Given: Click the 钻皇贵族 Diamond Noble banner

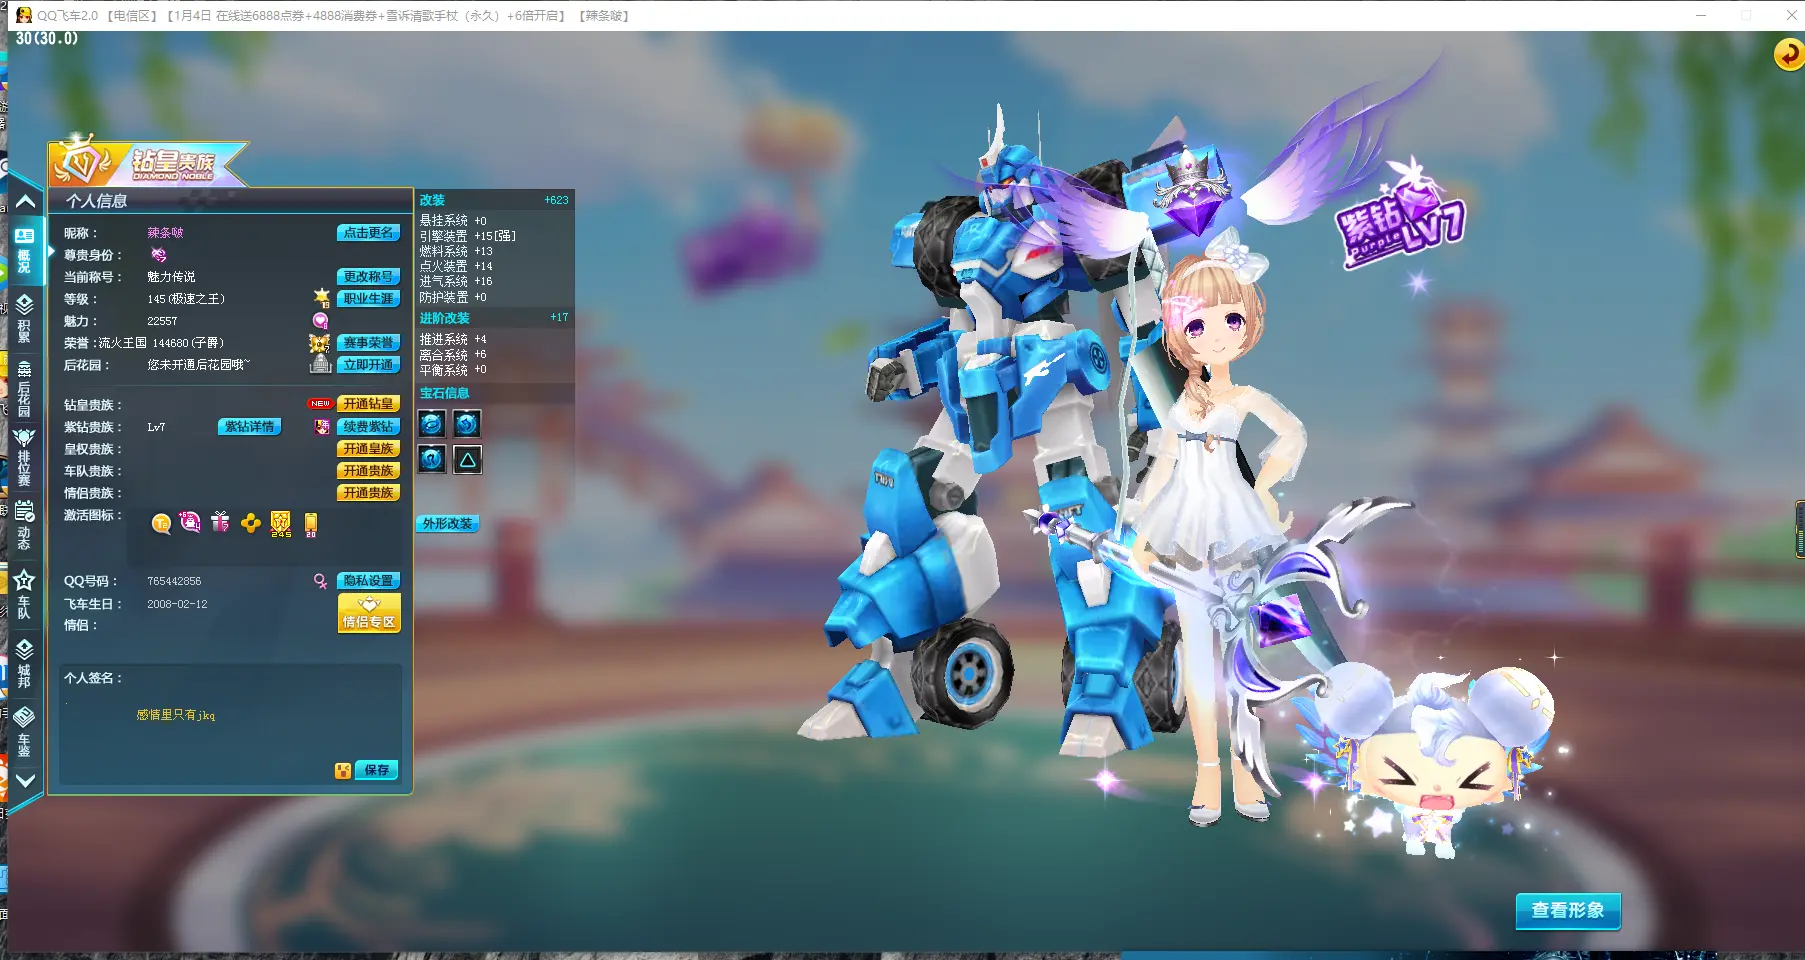Looking at the screenshot, I should coord(148,162).
